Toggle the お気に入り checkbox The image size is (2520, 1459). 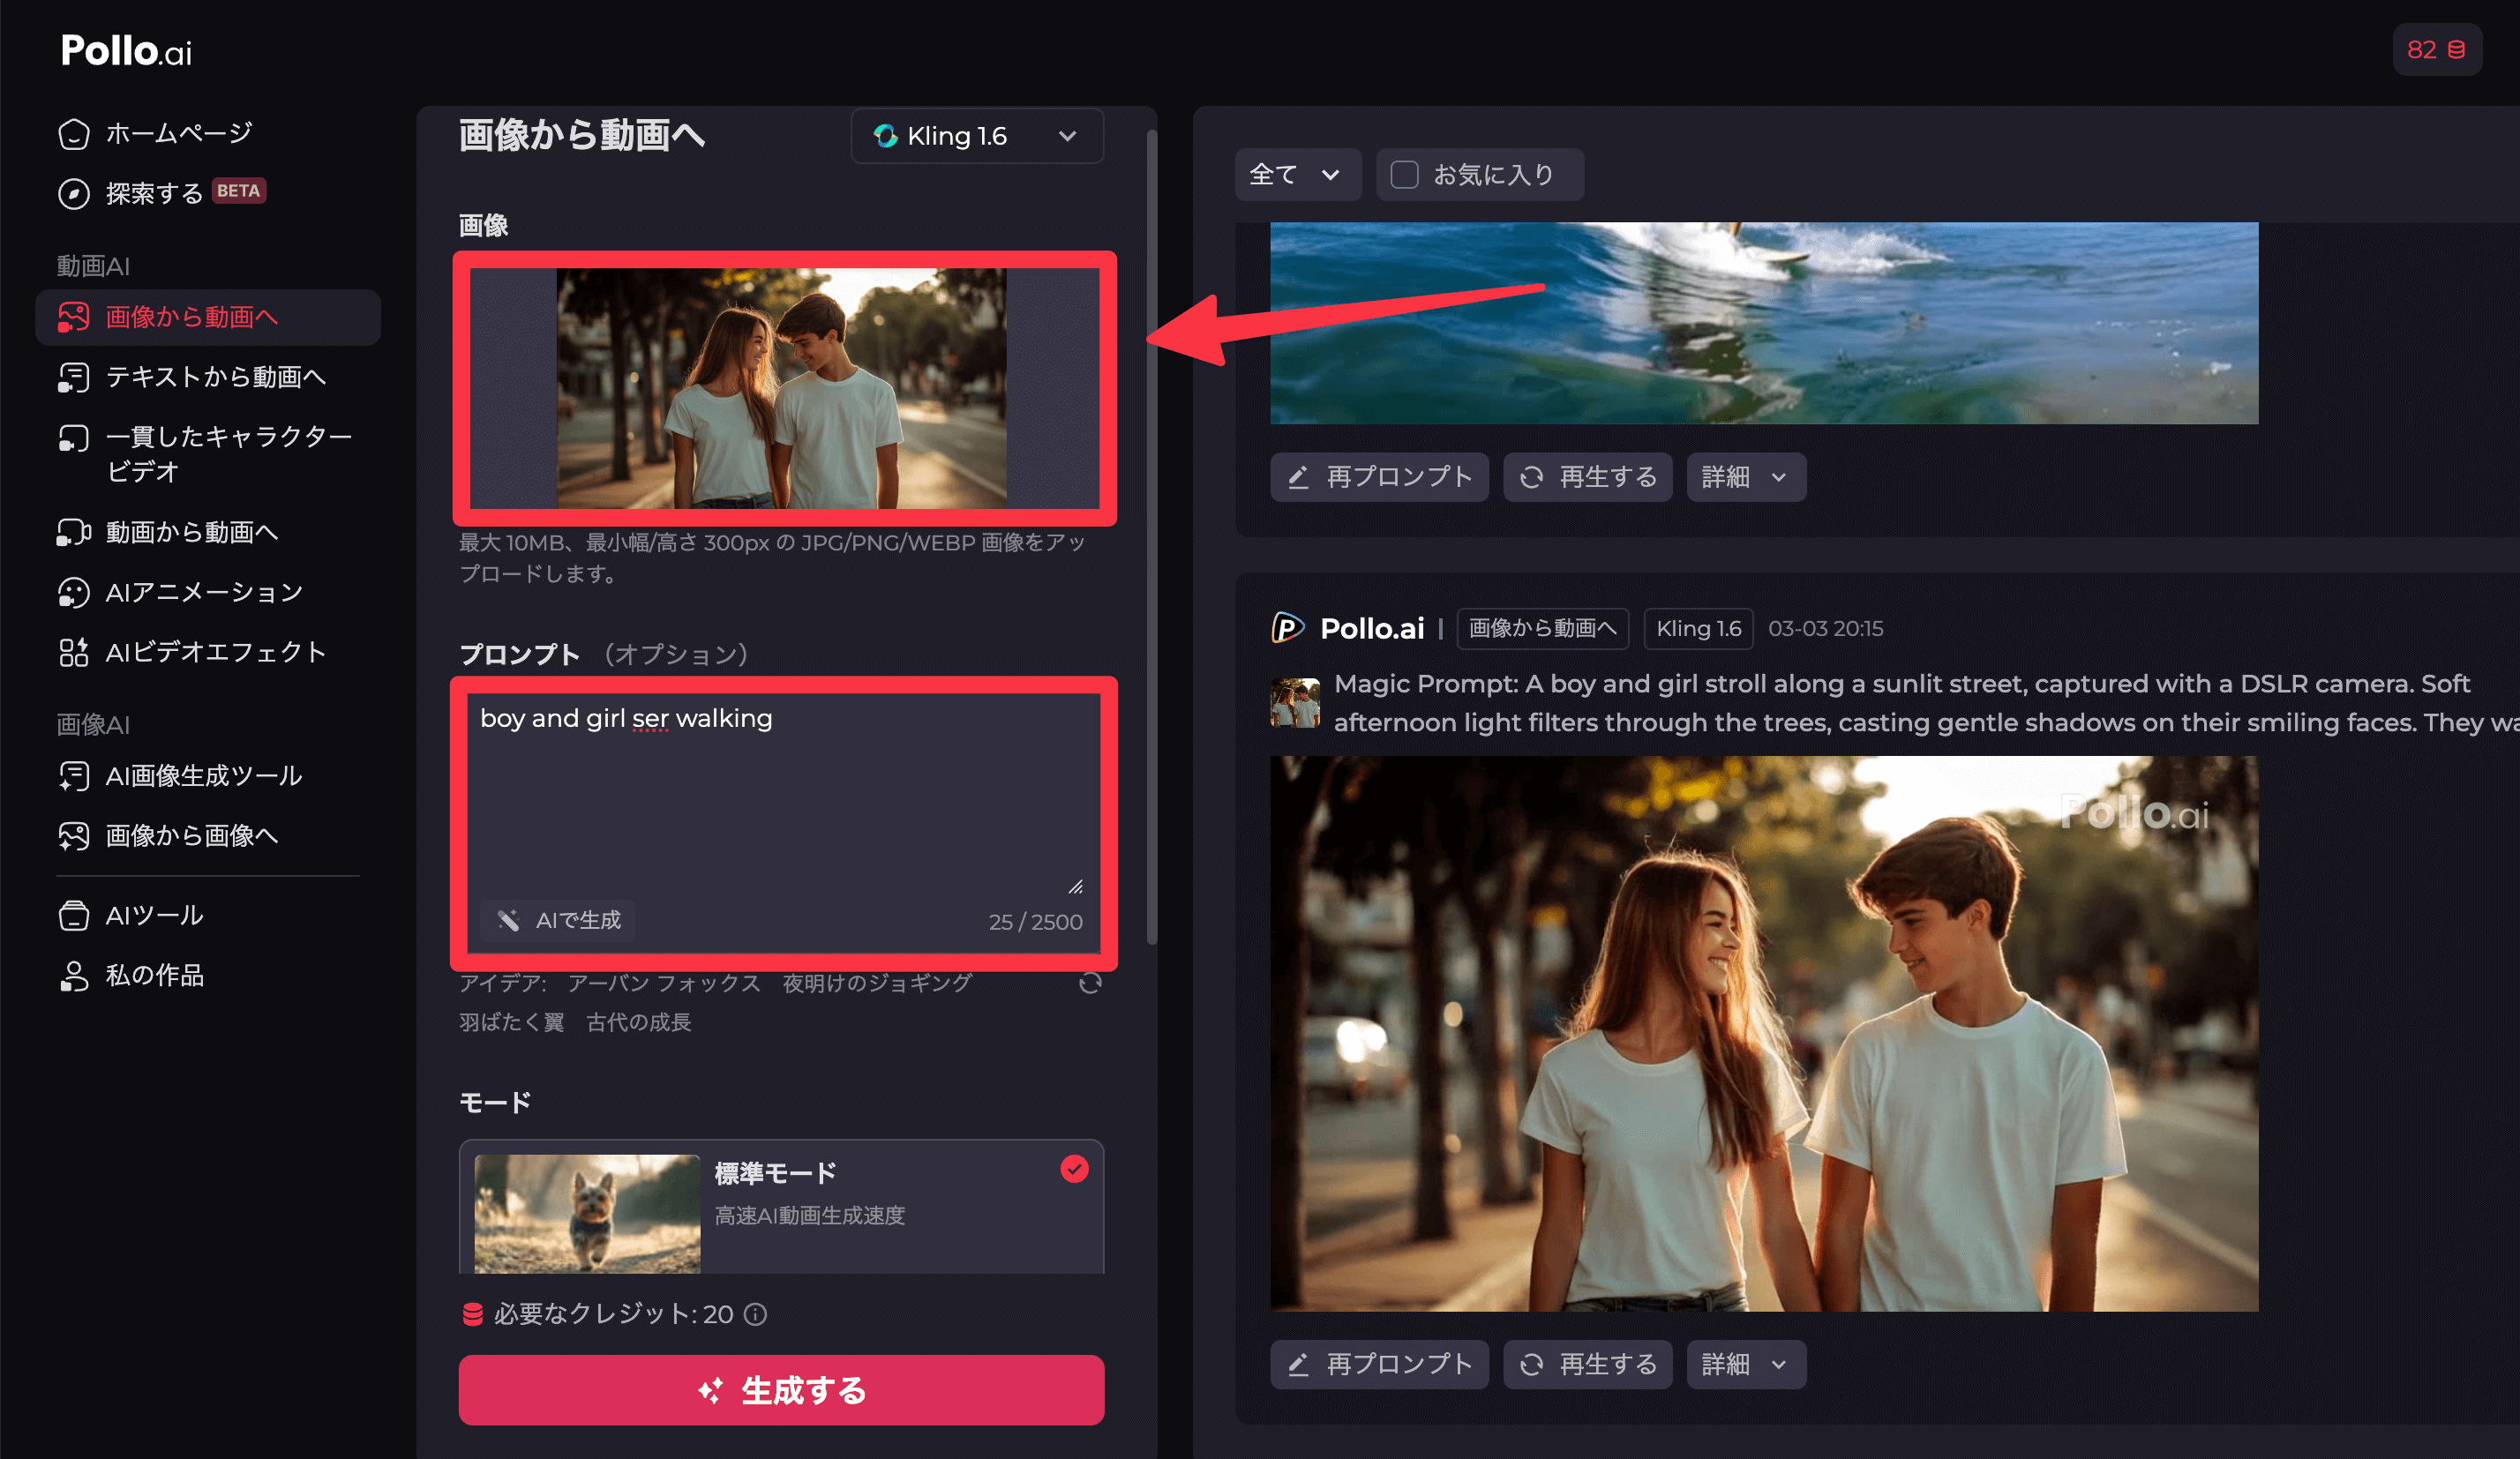pos(1404,175)
